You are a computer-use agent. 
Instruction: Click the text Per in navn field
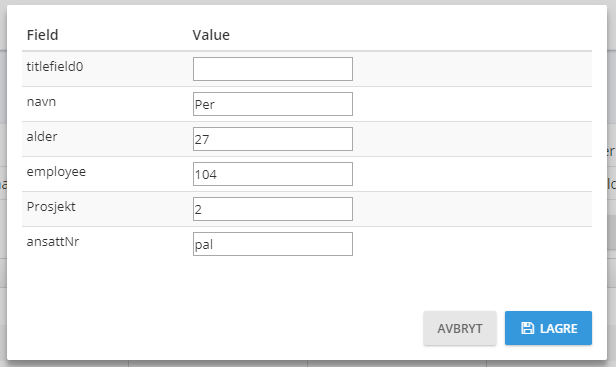pyautogui.click(x=205, y=105)
